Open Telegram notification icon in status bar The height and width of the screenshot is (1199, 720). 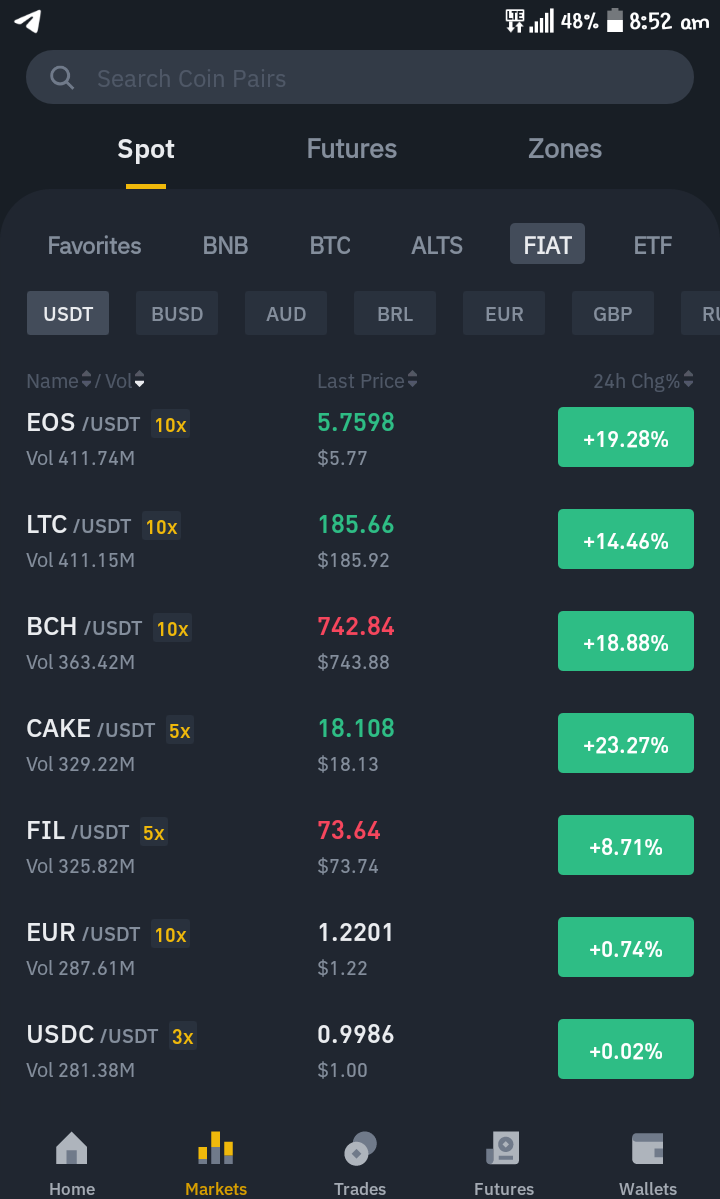(28, 21)
